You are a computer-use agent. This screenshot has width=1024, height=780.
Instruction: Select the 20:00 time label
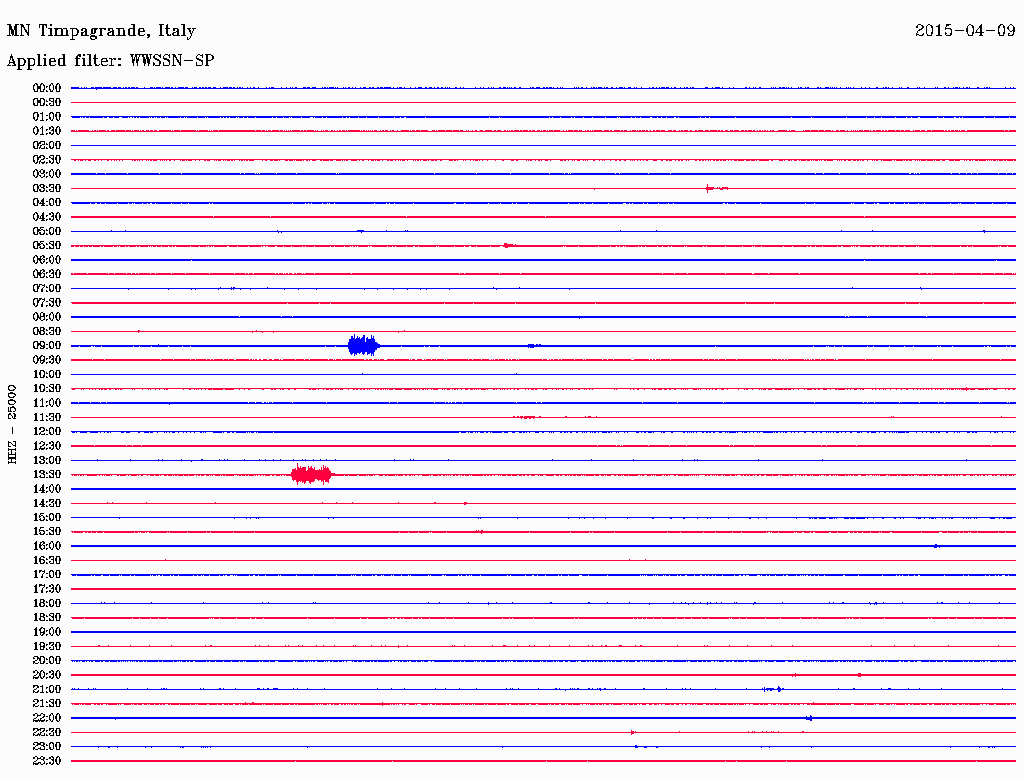pos(46,660)
